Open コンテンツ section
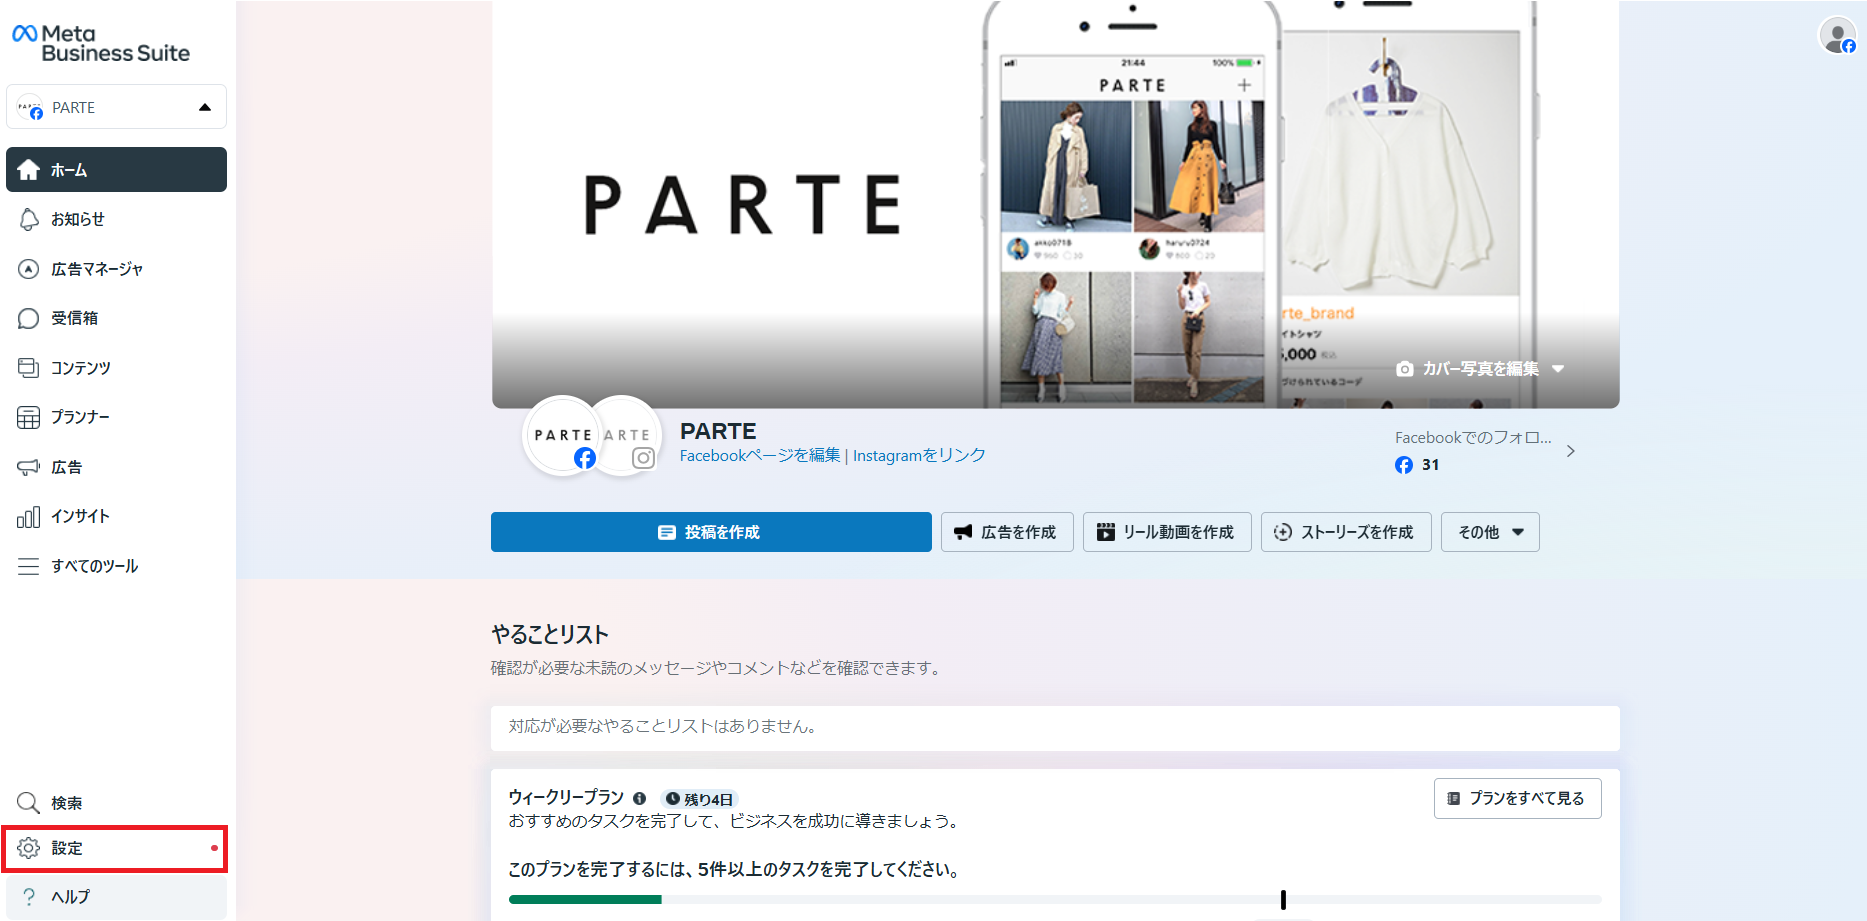This screenshot has width=1867, height=921. (116, 368)
